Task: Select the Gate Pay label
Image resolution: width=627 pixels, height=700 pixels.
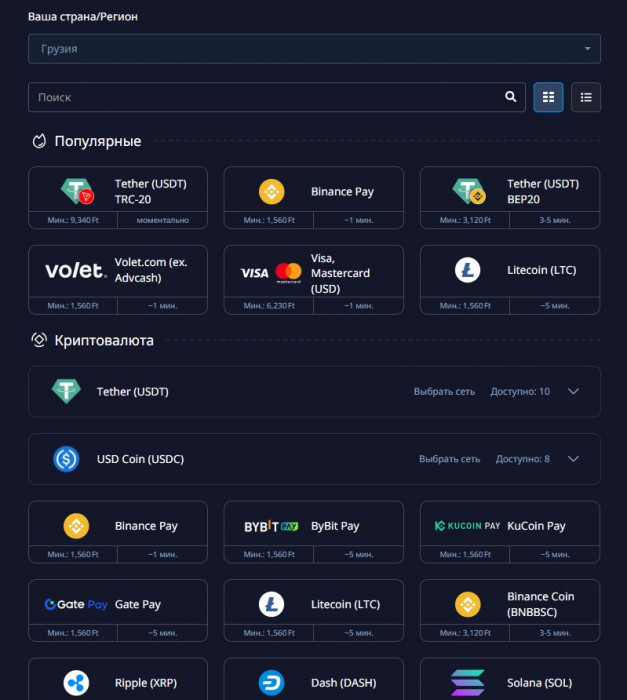Action: coord(138,604)
